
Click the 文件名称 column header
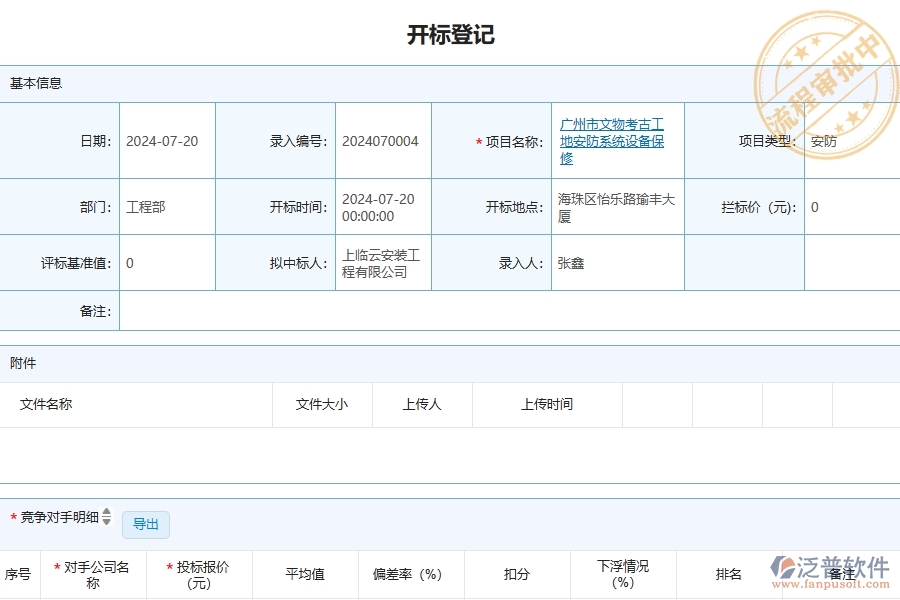coord(46,404)
